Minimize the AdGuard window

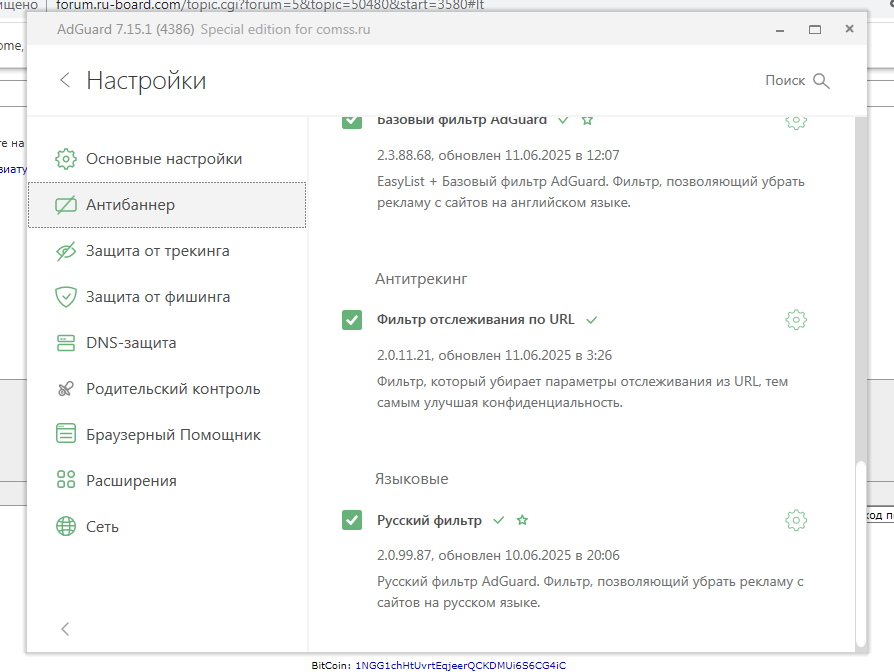click(780, 30)
